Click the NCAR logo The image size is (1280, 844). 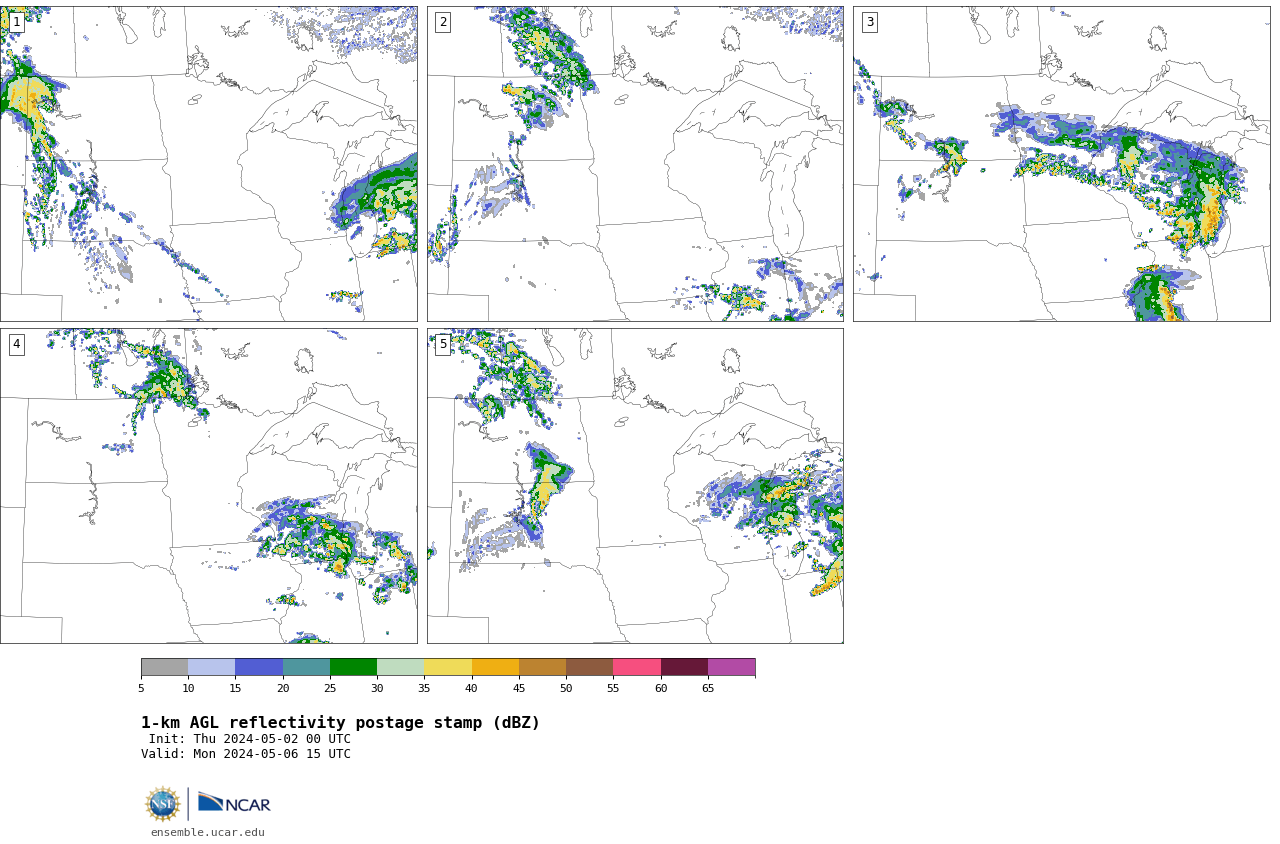234,803
